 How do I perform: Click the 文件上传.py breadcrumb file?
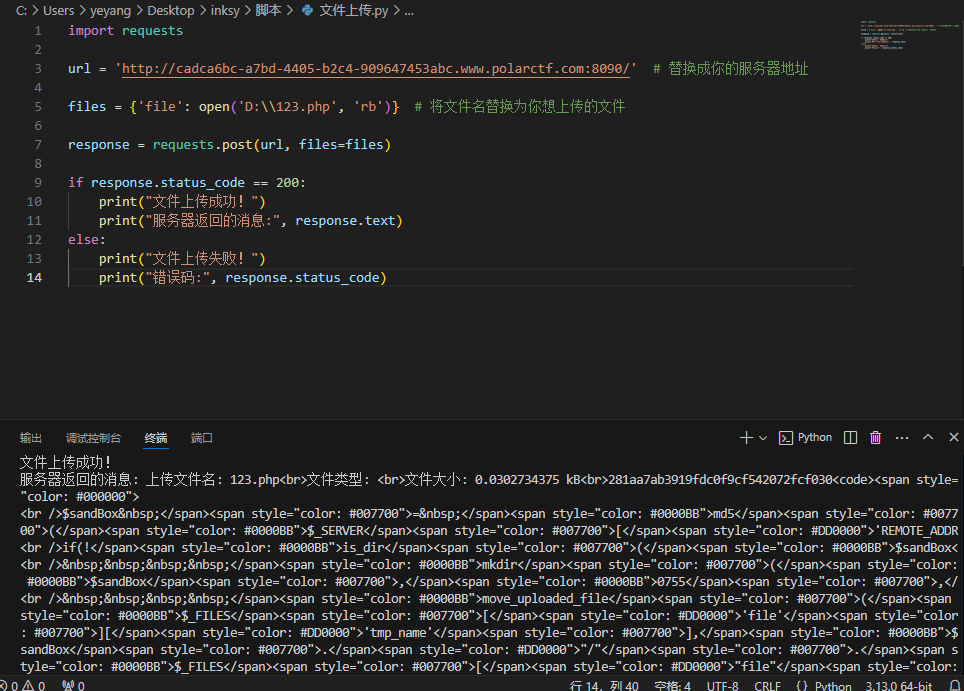(x=354, y=10)
